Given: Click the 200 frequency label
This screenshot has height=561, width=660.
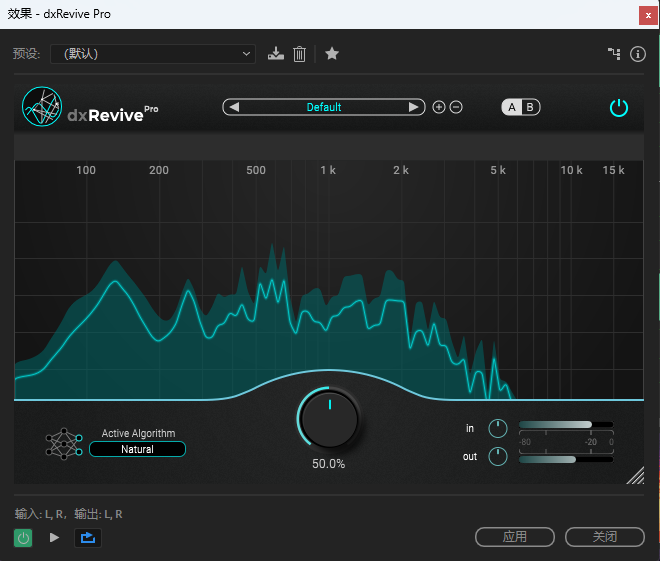Looking at the screenshot, I should (159, 170).
